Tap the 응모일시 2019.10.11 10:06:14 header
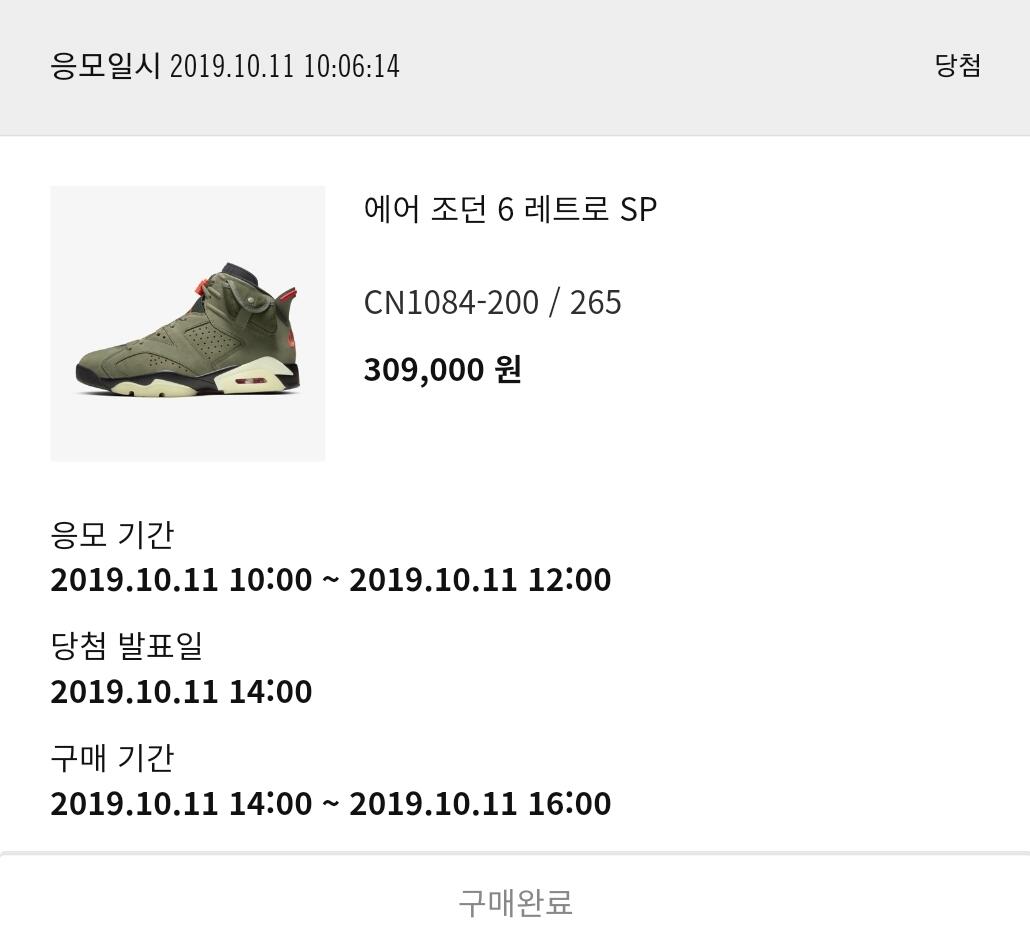This screenshot has width=1030, height=944. [225, 66]
